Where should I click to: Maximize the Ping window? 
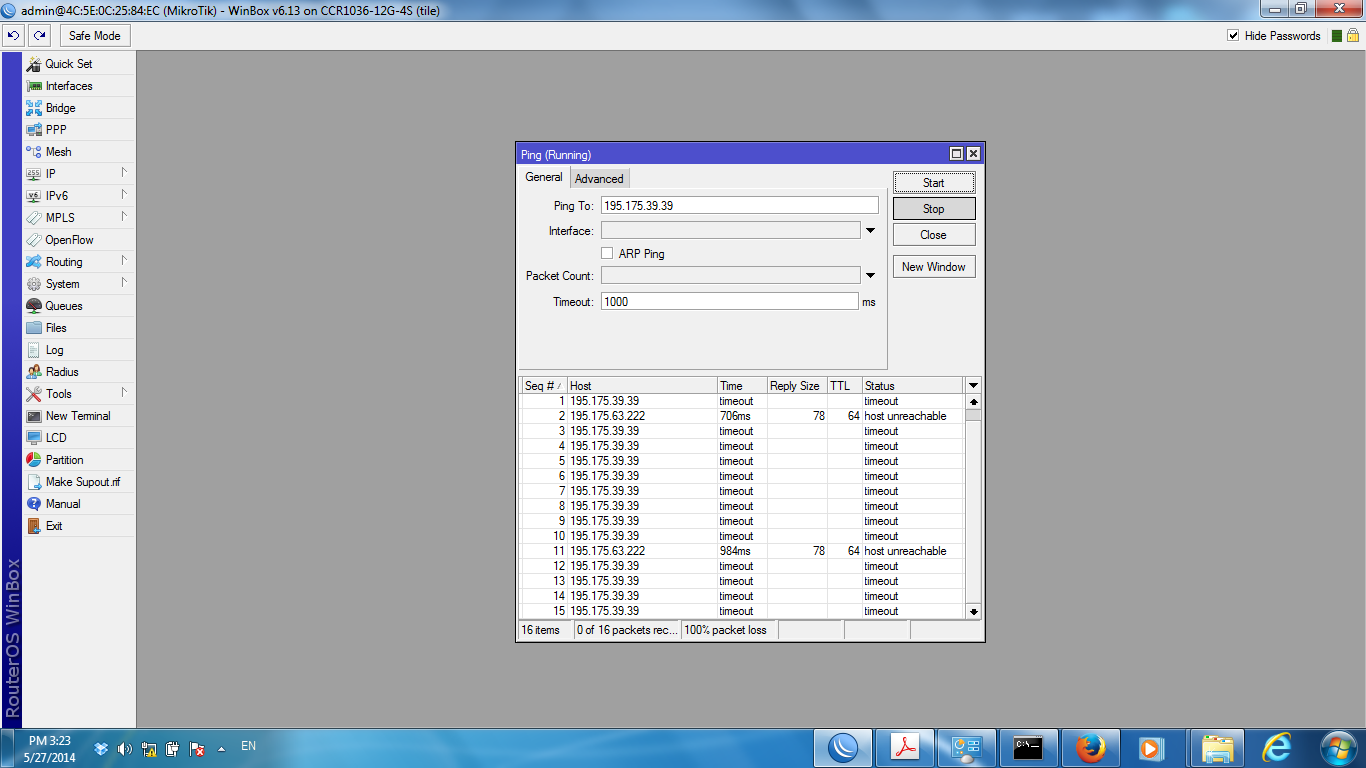coord(956,154)
